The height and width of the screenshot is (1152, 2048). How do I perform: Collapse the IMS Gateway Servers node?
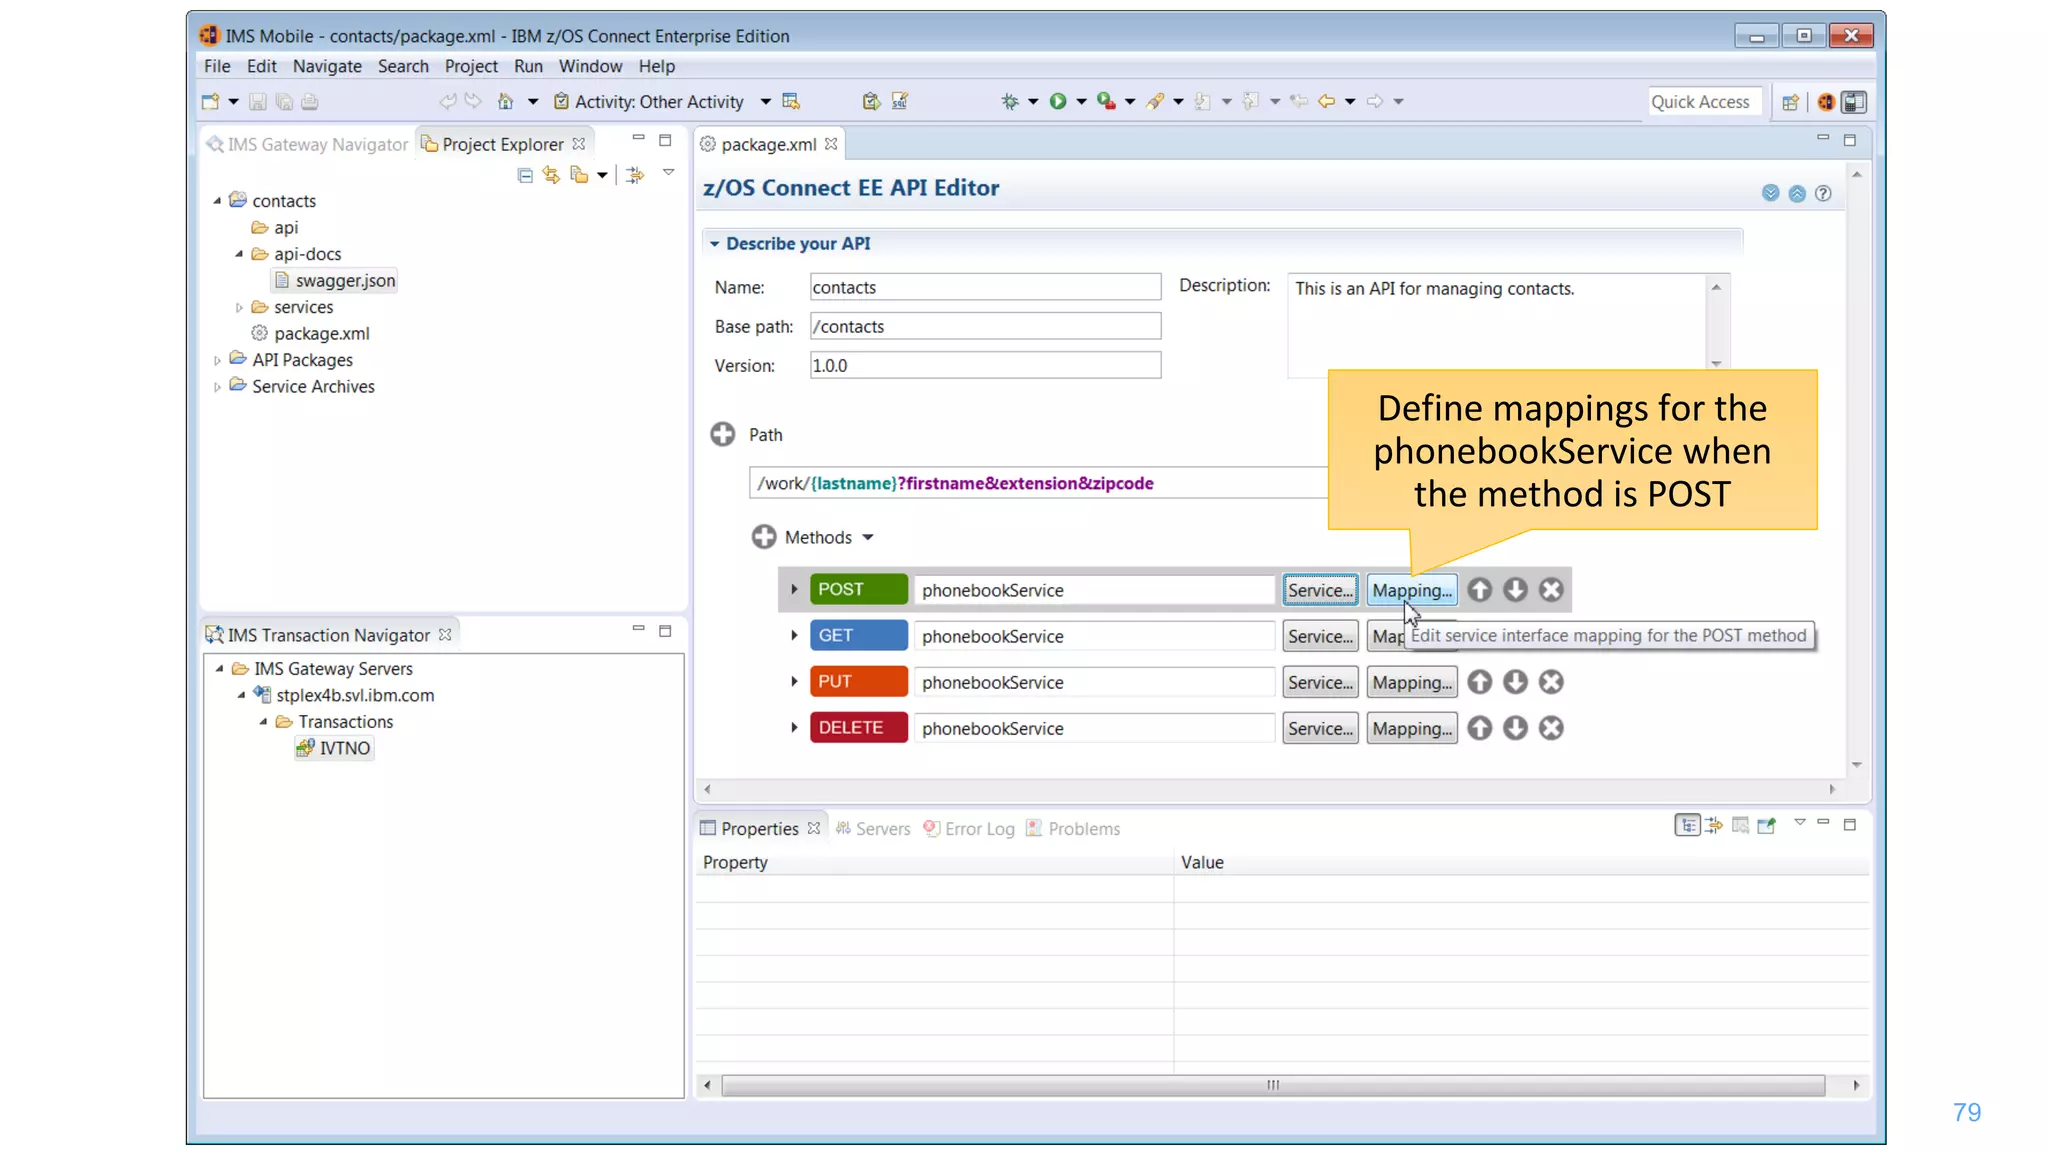coord(219,668)
